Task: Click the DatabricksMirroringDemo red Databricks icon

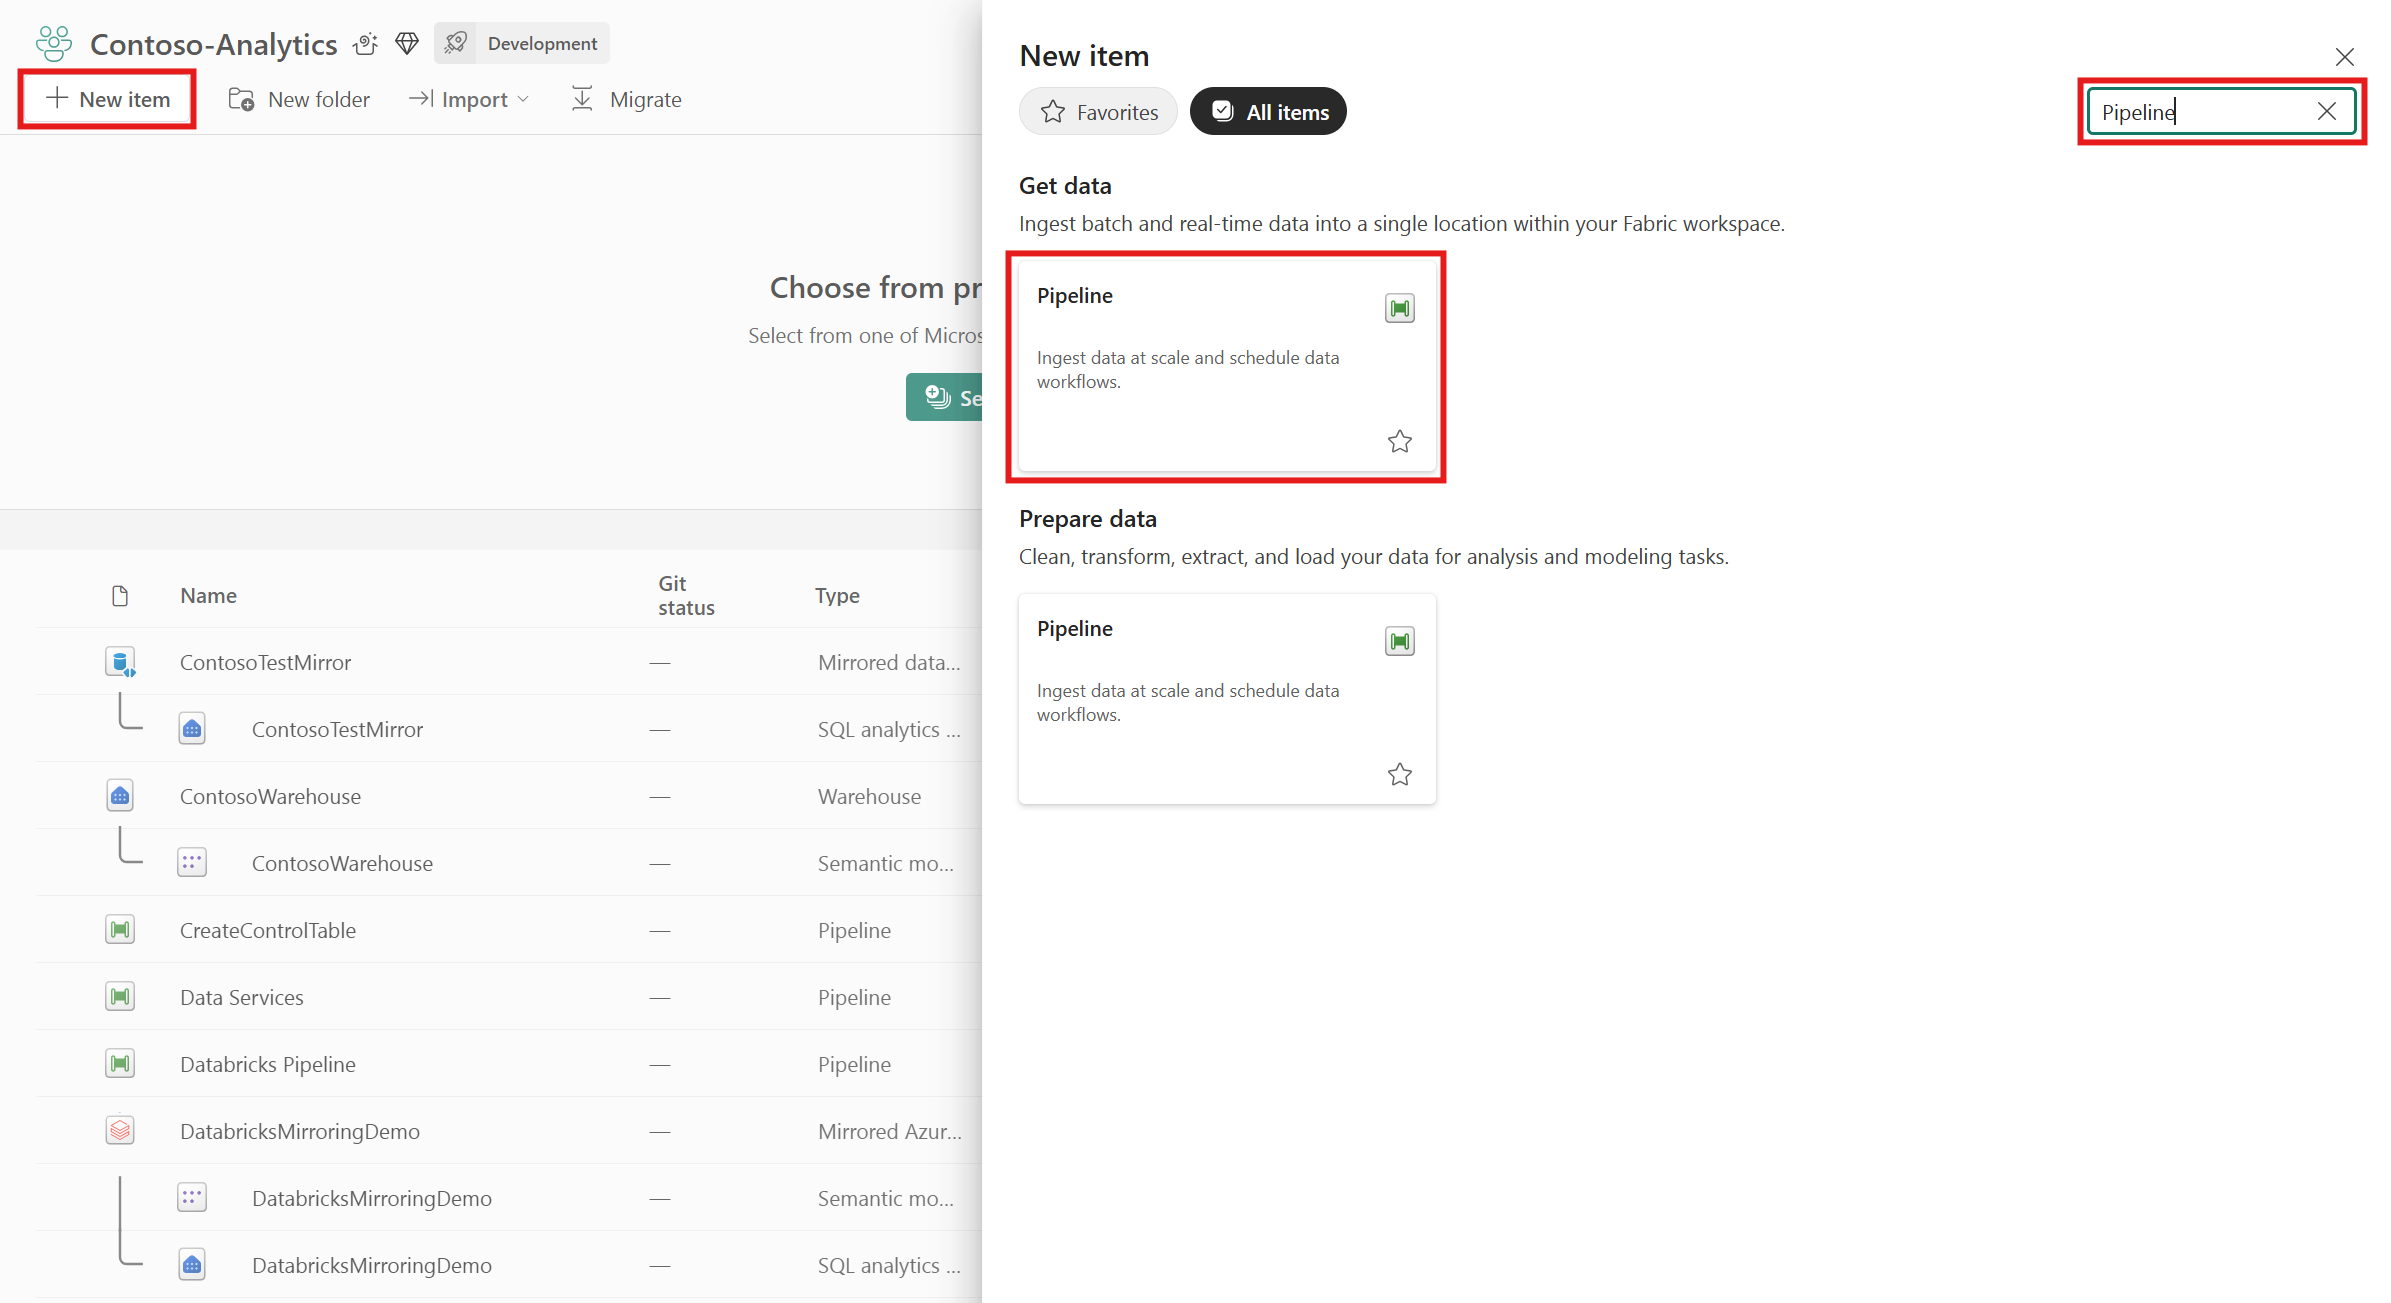Action: (120, 1131)
